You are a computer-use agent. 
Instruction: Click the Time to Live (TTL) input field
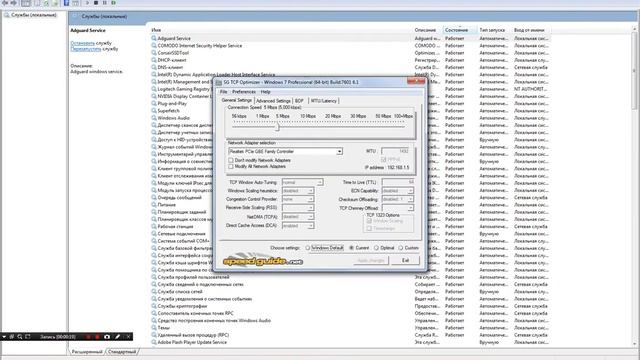click(x=398, y=182)
